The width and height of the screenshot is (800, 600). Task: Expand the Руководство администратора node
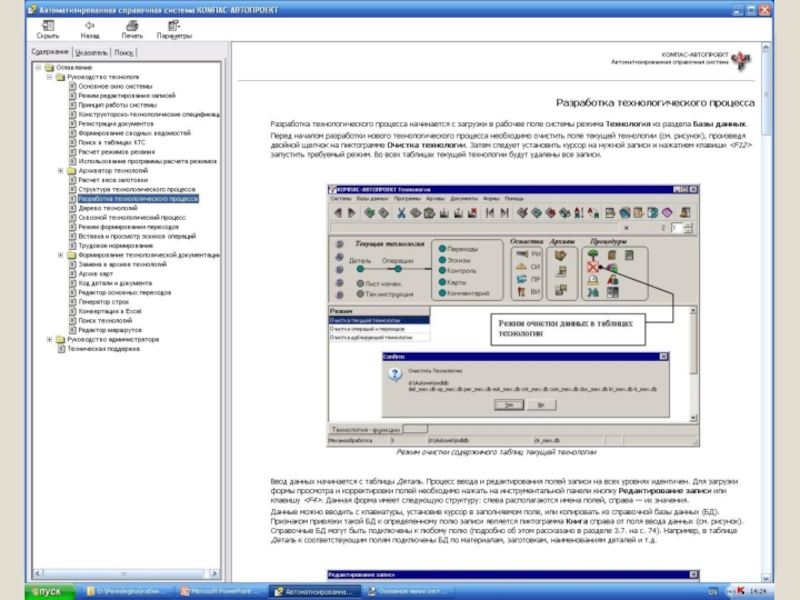tap(49, 339)
